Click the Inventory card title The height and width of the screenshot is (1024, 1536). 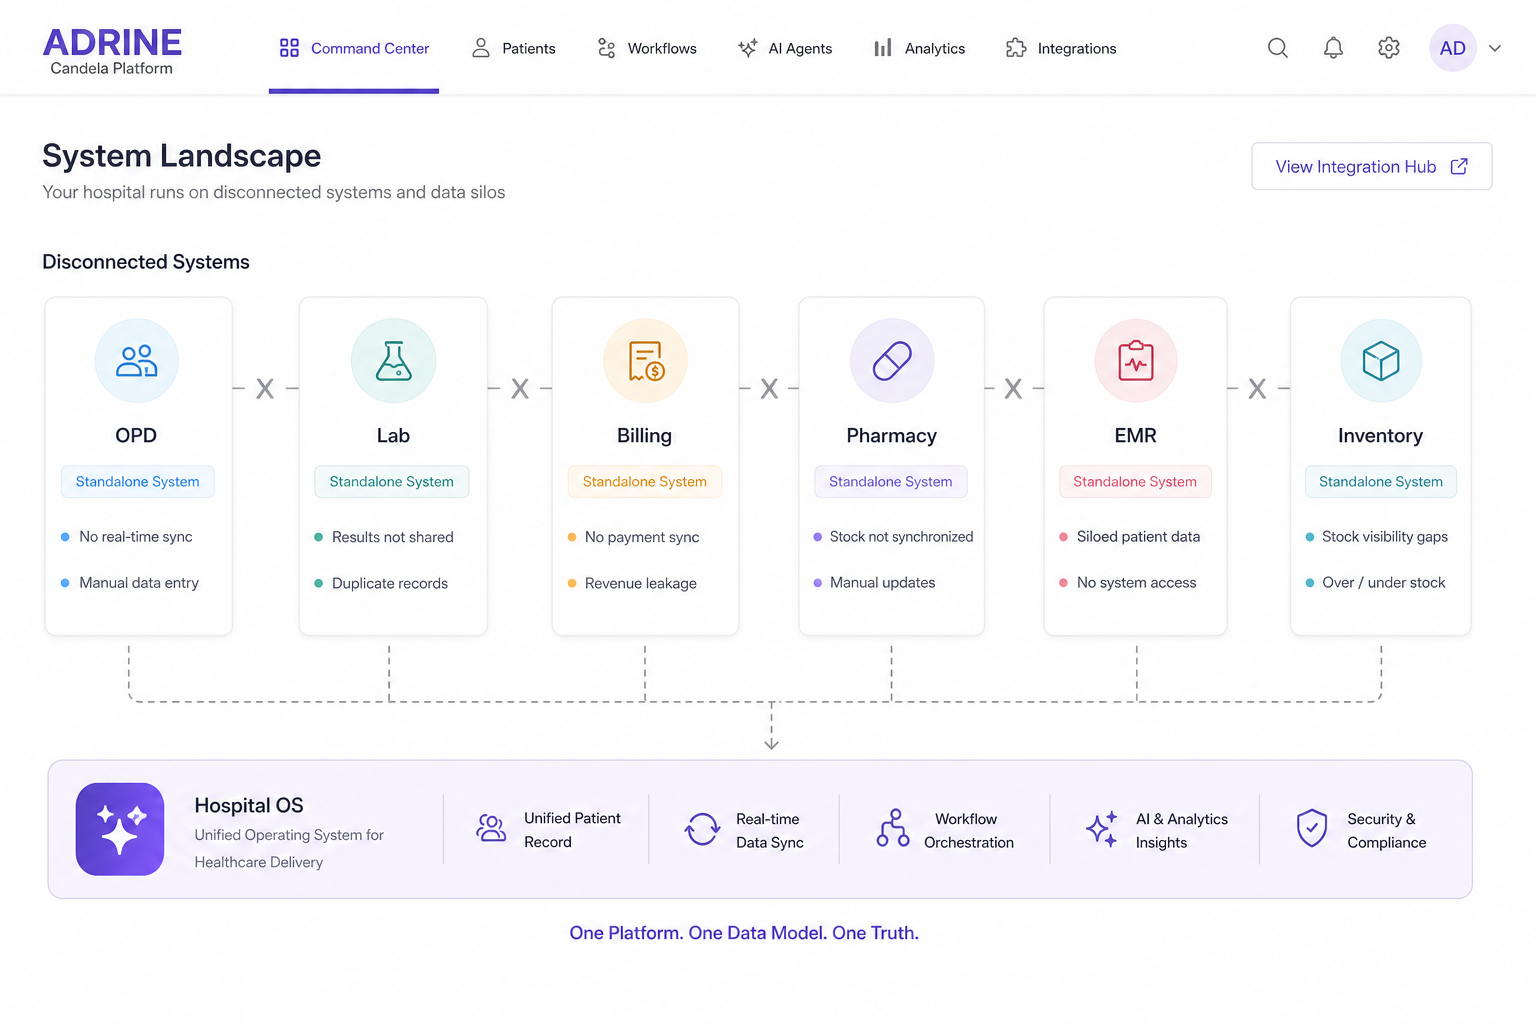[x=1381, y=435]
